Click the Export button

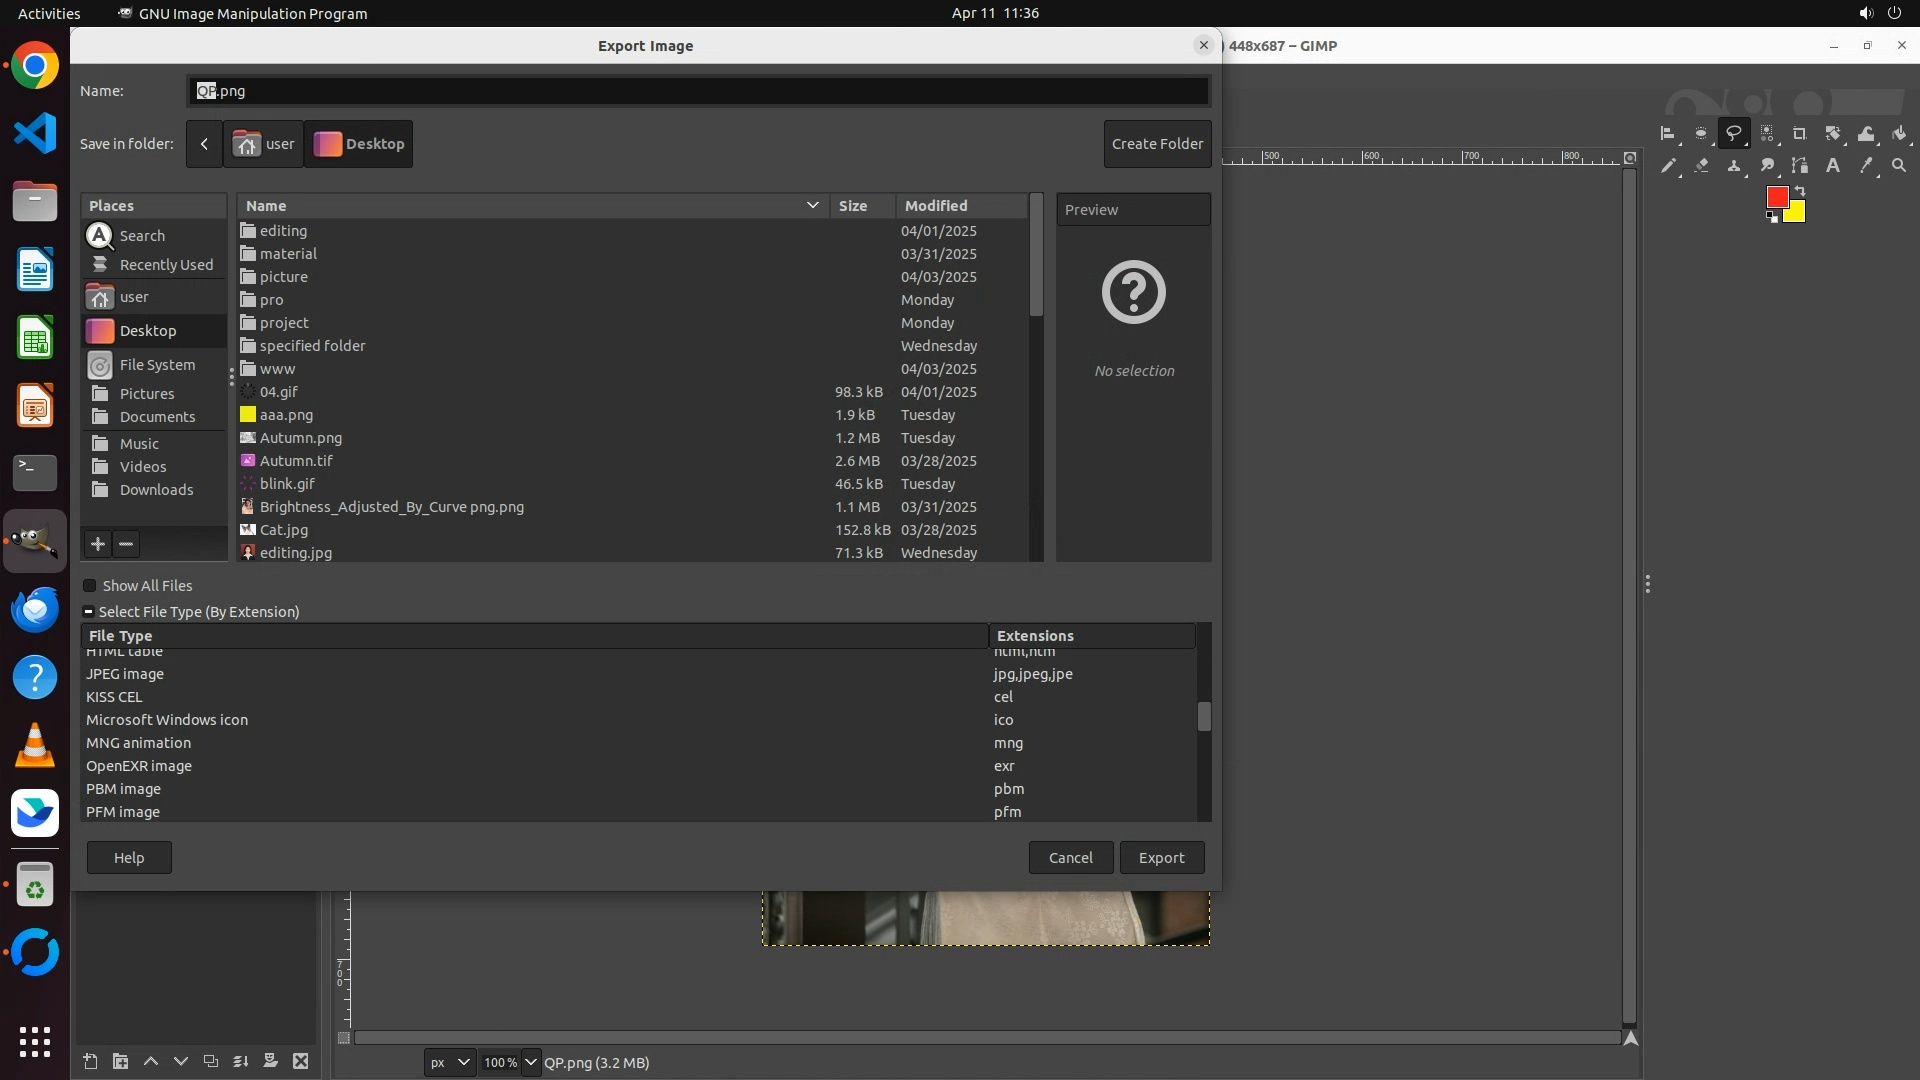(x=1161, y=858)
